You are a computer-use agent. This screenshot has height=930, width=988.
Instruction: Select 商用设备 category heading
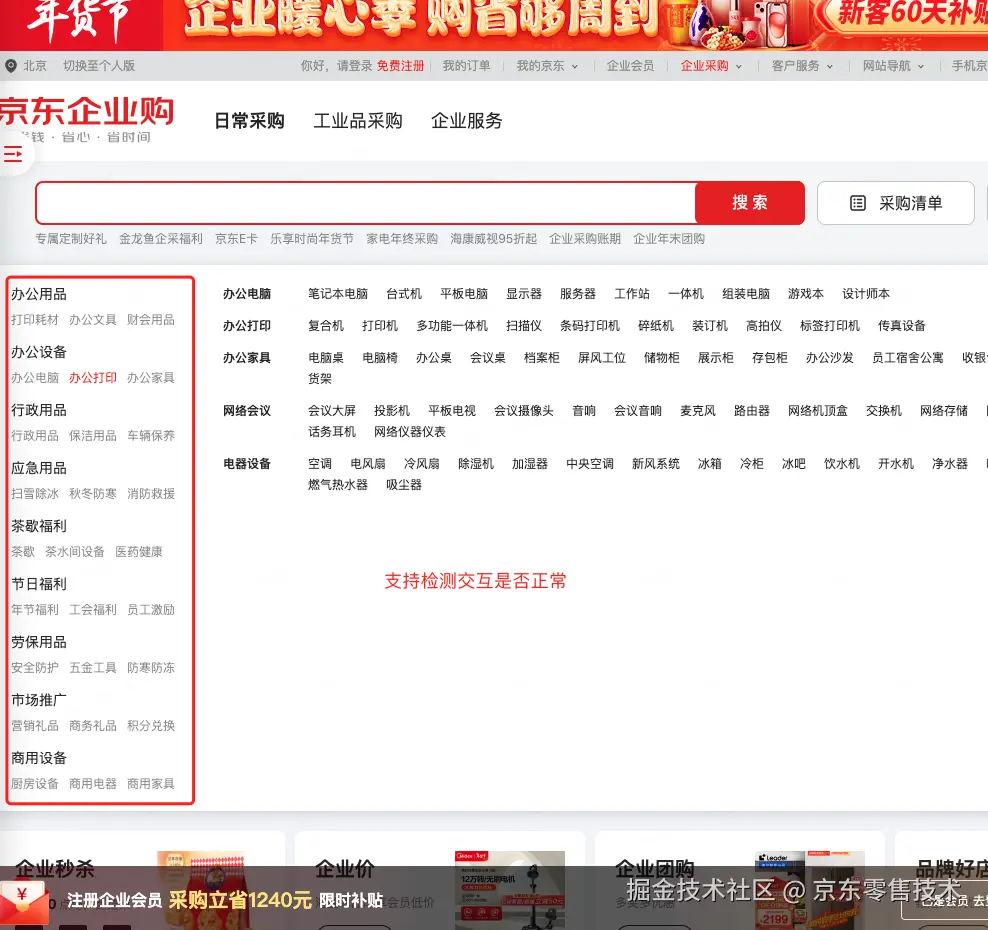(x=38, y=758)
